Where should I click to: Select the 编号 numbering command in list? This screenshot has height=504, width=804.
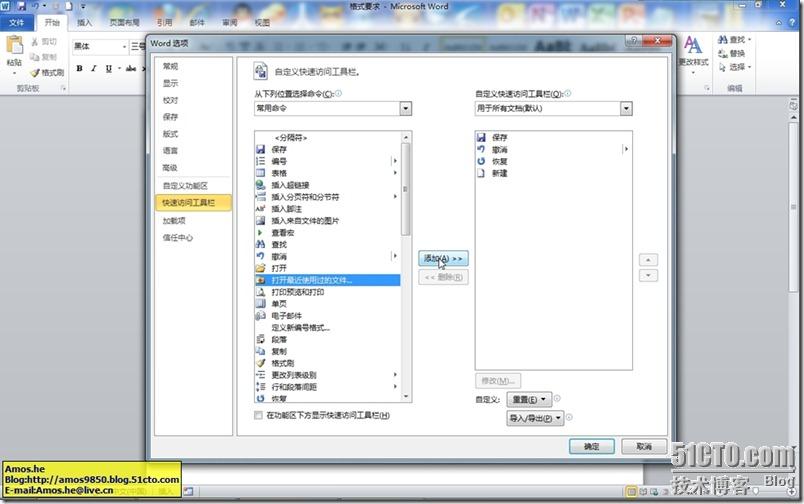pos(327,161)
